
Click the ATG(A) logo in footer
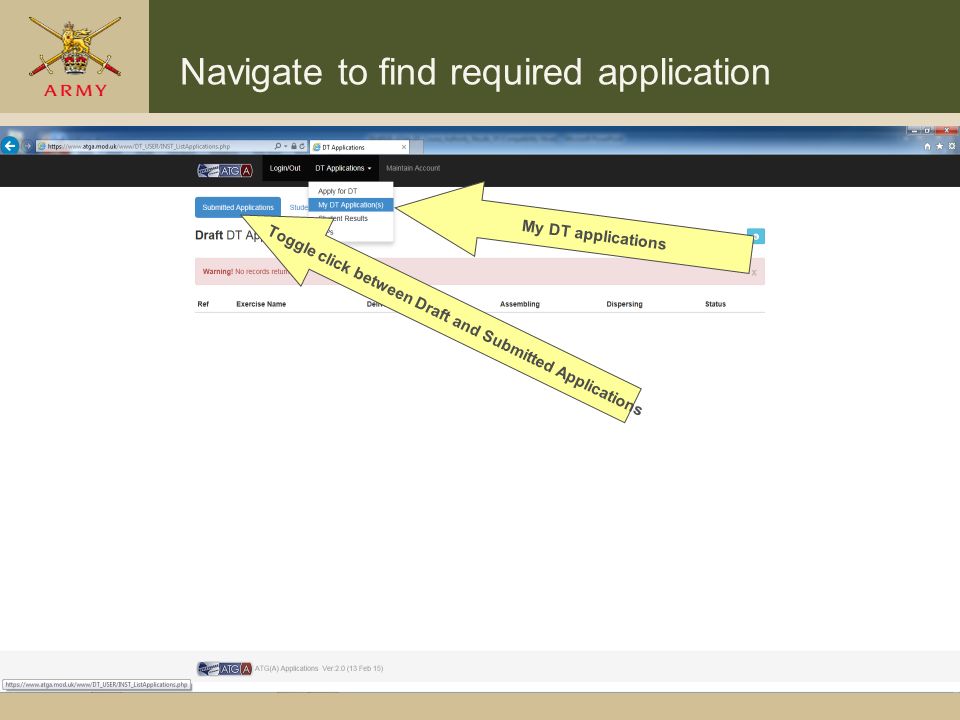pos(224,669)
